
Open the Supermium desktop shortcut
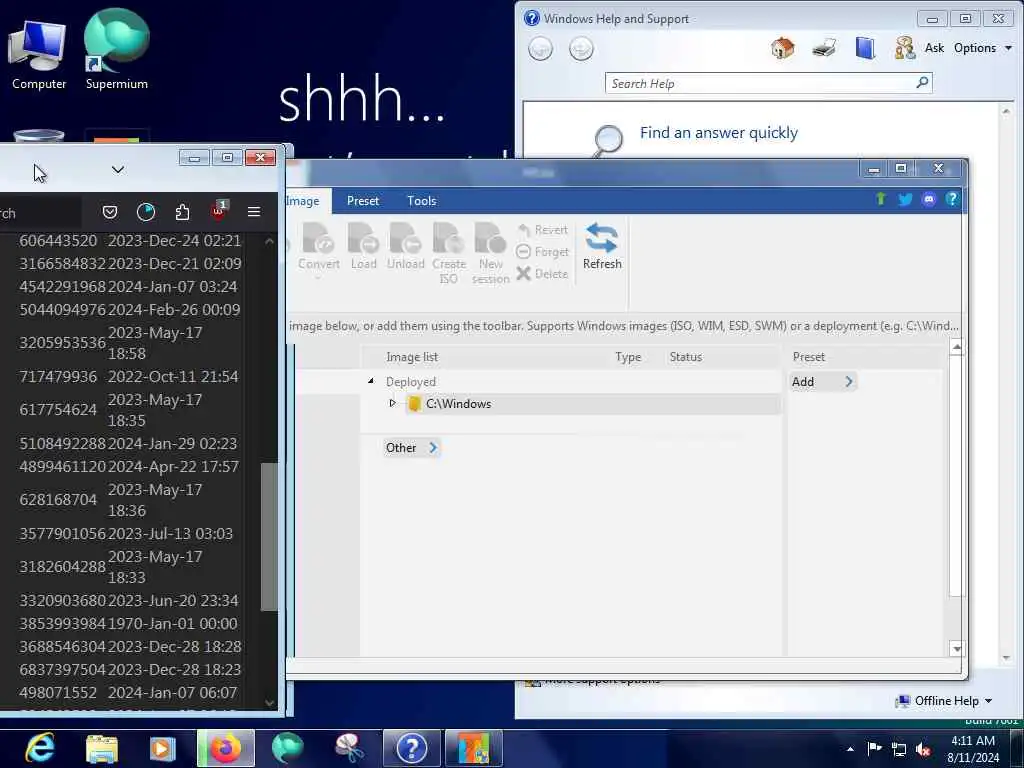(117, 50)
